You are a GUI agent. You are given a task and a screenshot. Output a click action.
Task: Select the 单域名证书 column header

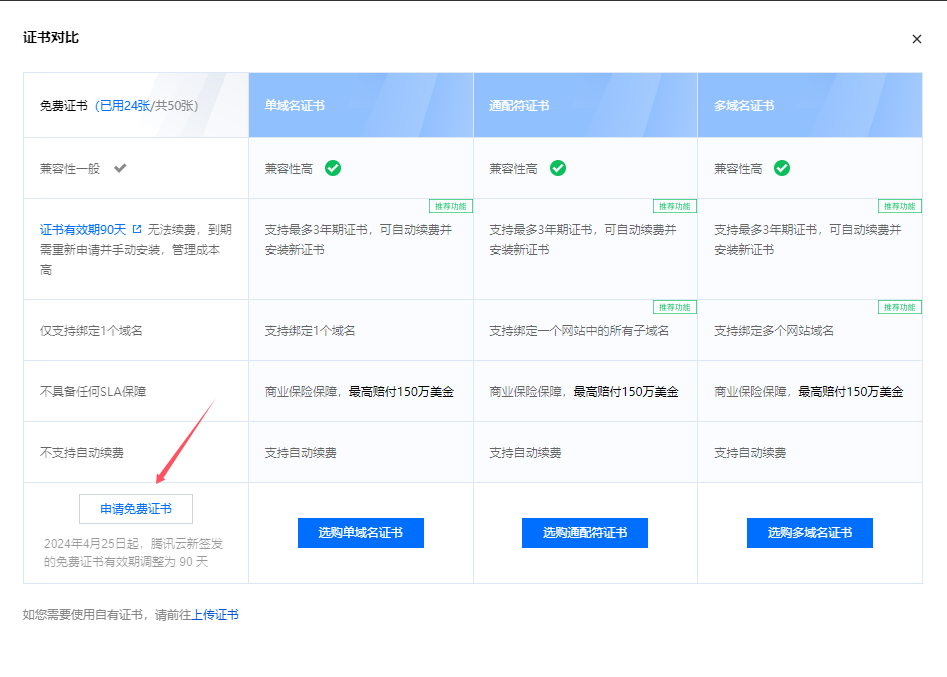click(294, 105)
